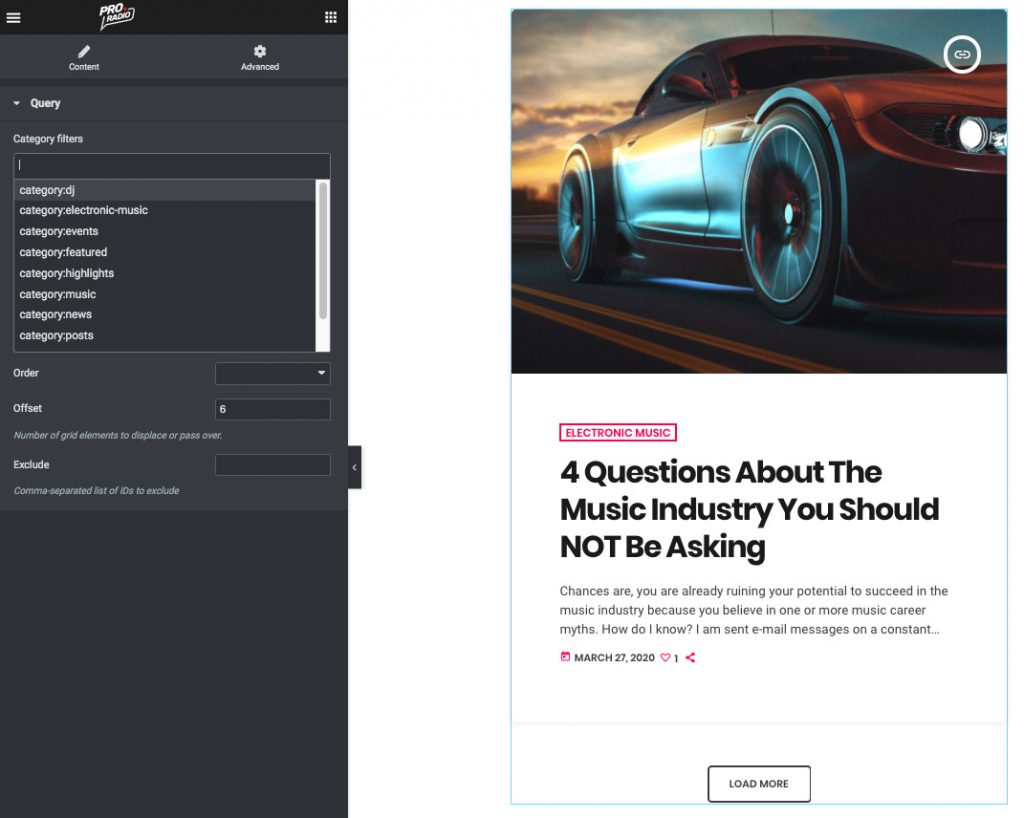Screen dimensions: 1024x818
Task: Open the widgets grid icon
Action: point(331,17)
